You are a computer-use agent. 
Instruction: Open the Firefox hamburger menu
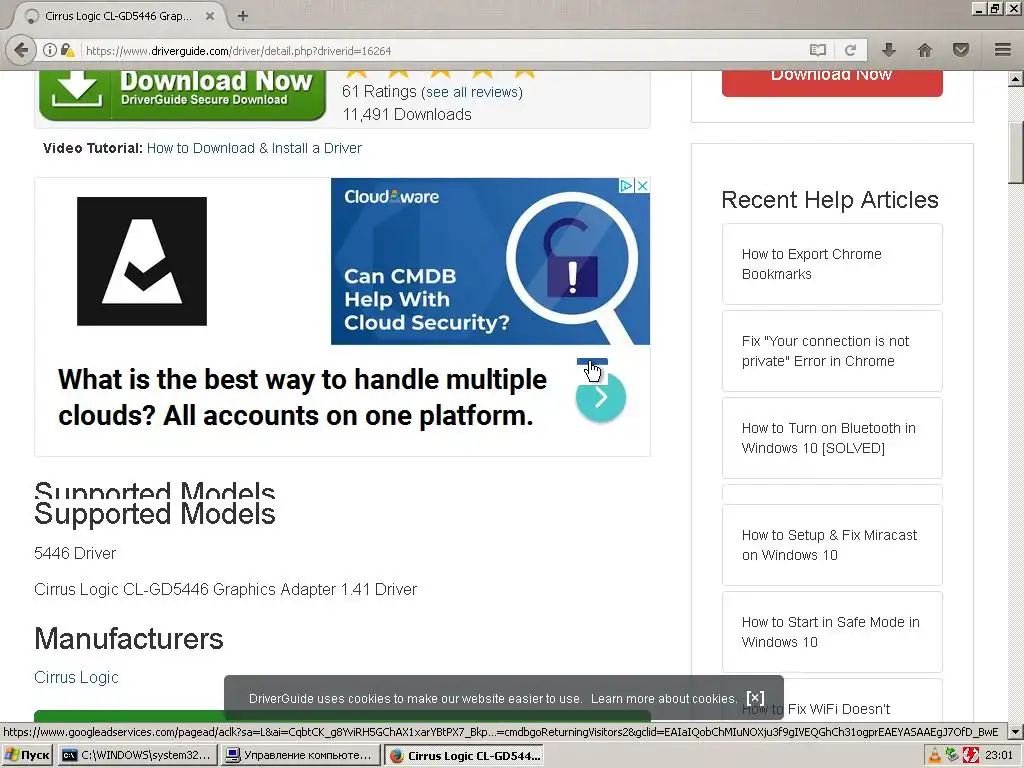[1003, 50]
